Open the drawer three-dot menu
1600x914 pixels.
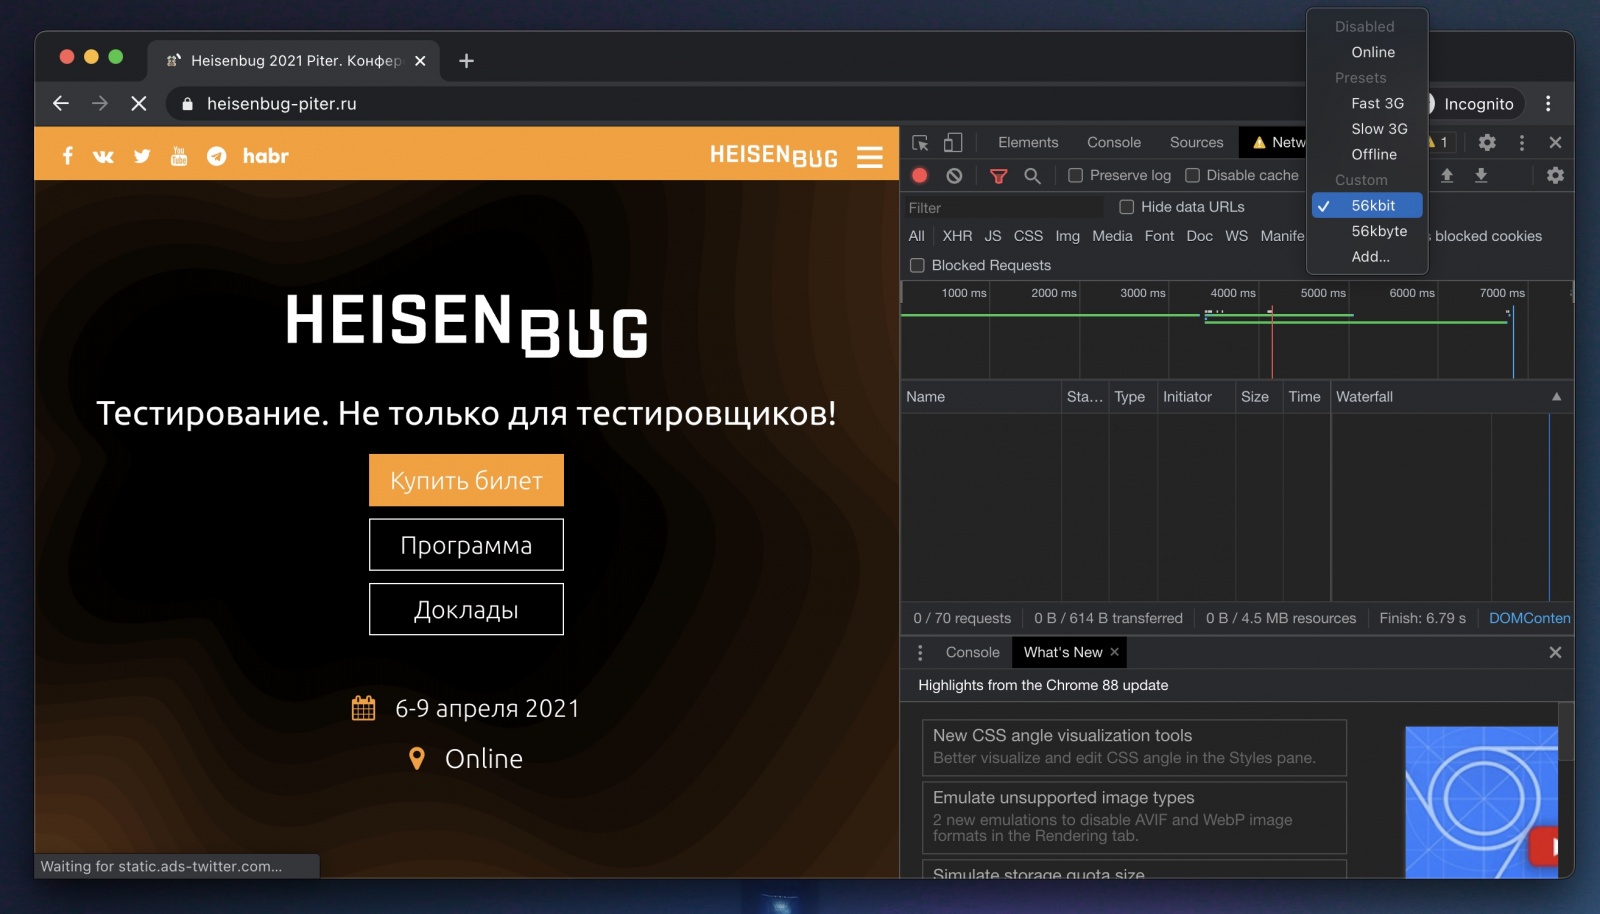(920, 652)
